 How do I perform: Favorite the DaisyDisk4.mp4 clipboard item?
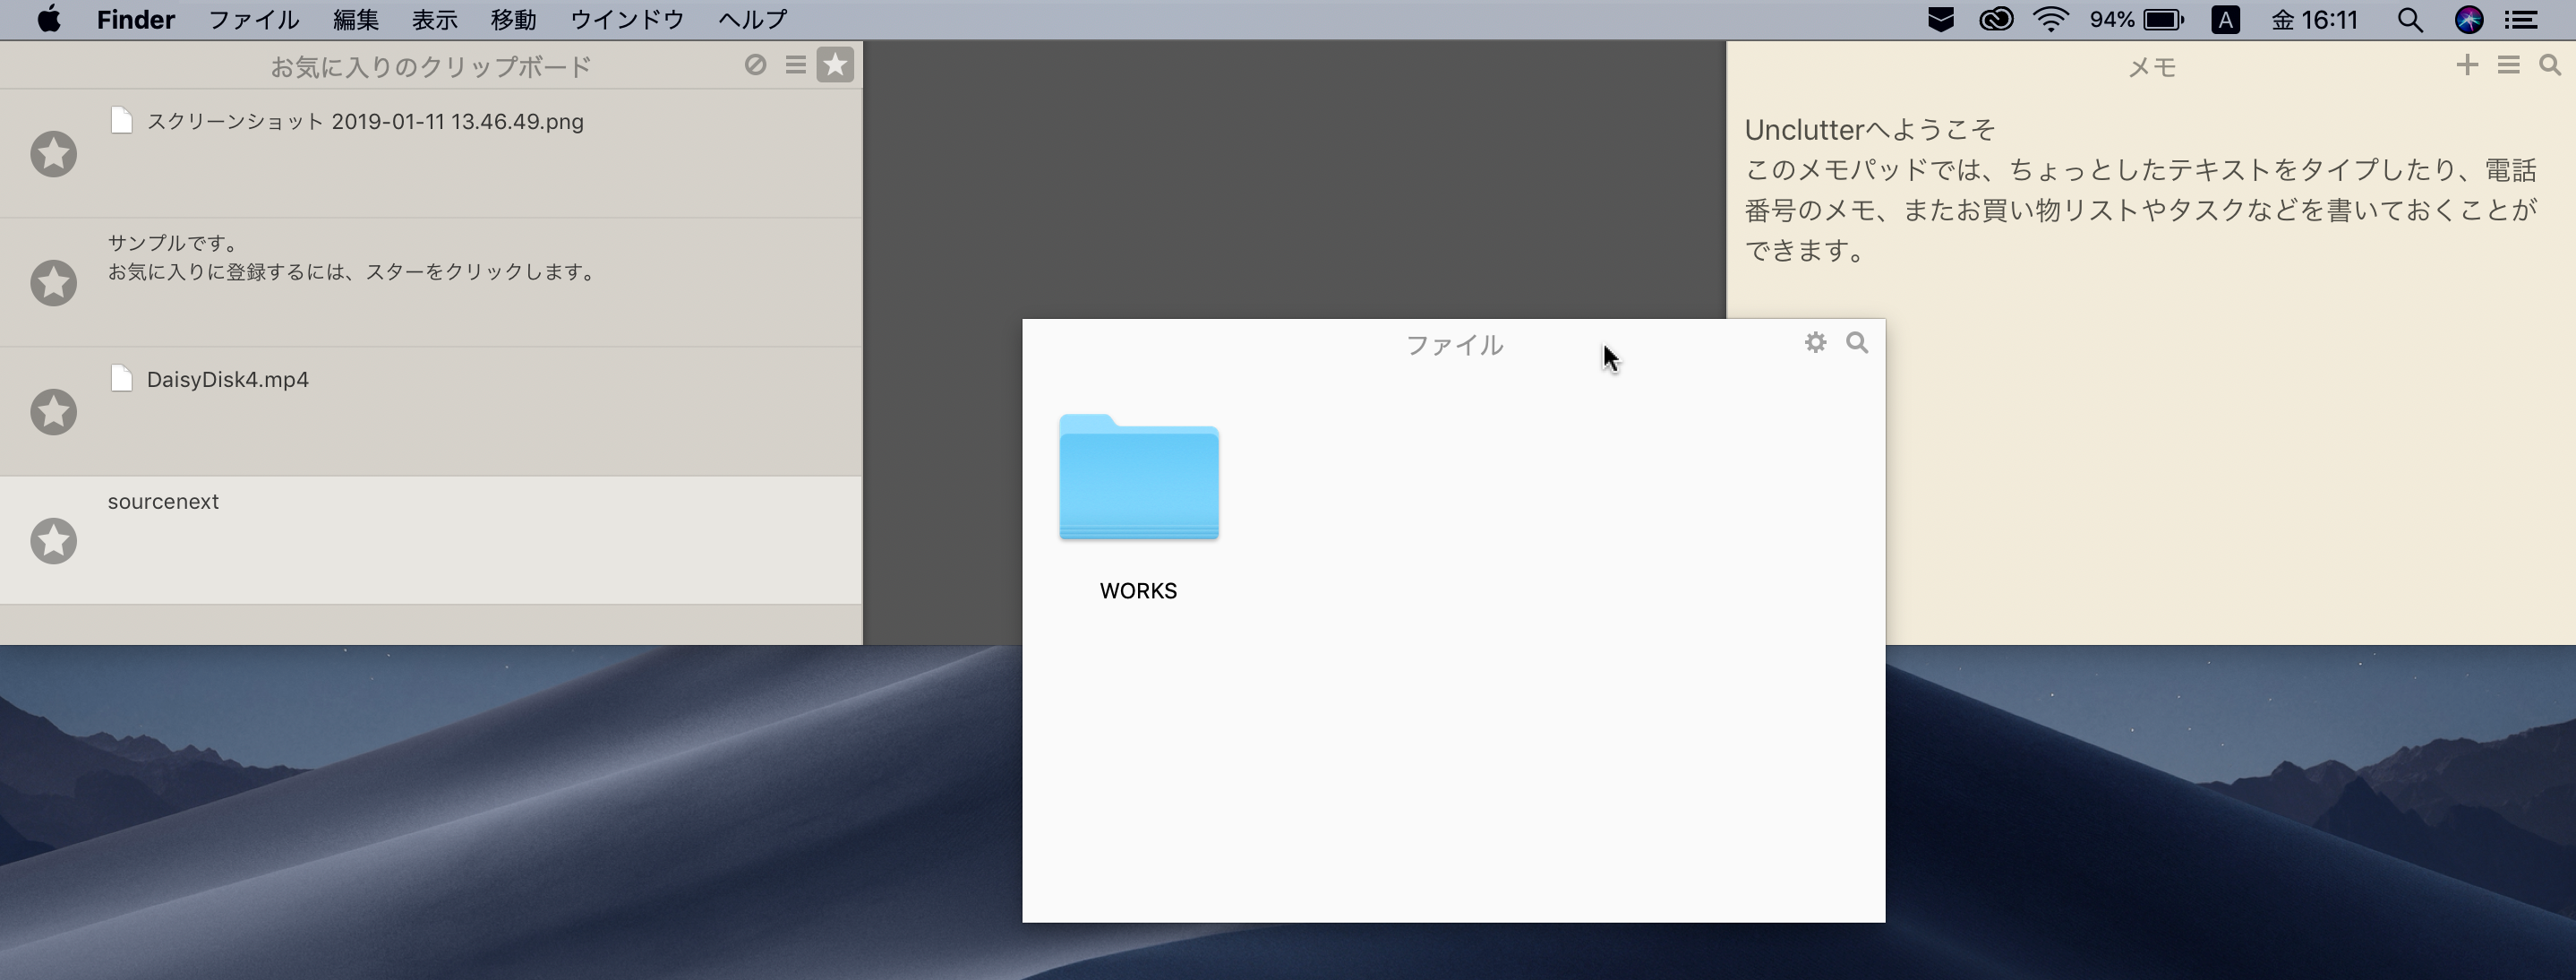(54, 412)
